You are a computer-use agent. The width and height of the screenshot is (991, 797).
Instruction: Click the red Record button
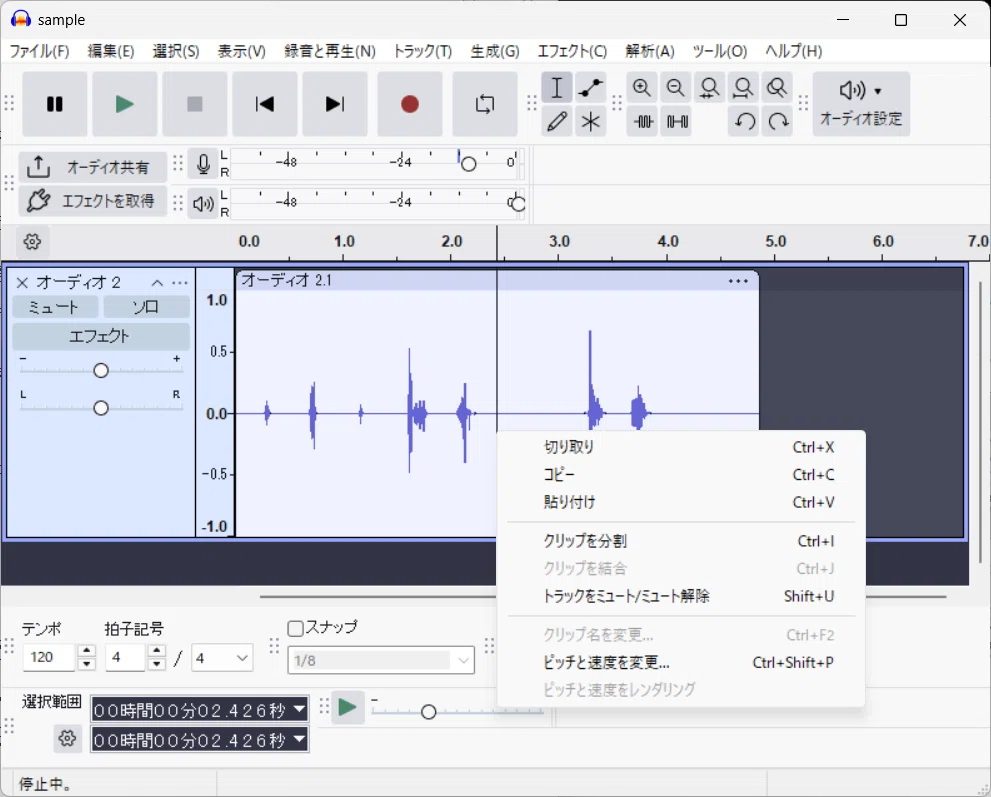coord(410,104)
